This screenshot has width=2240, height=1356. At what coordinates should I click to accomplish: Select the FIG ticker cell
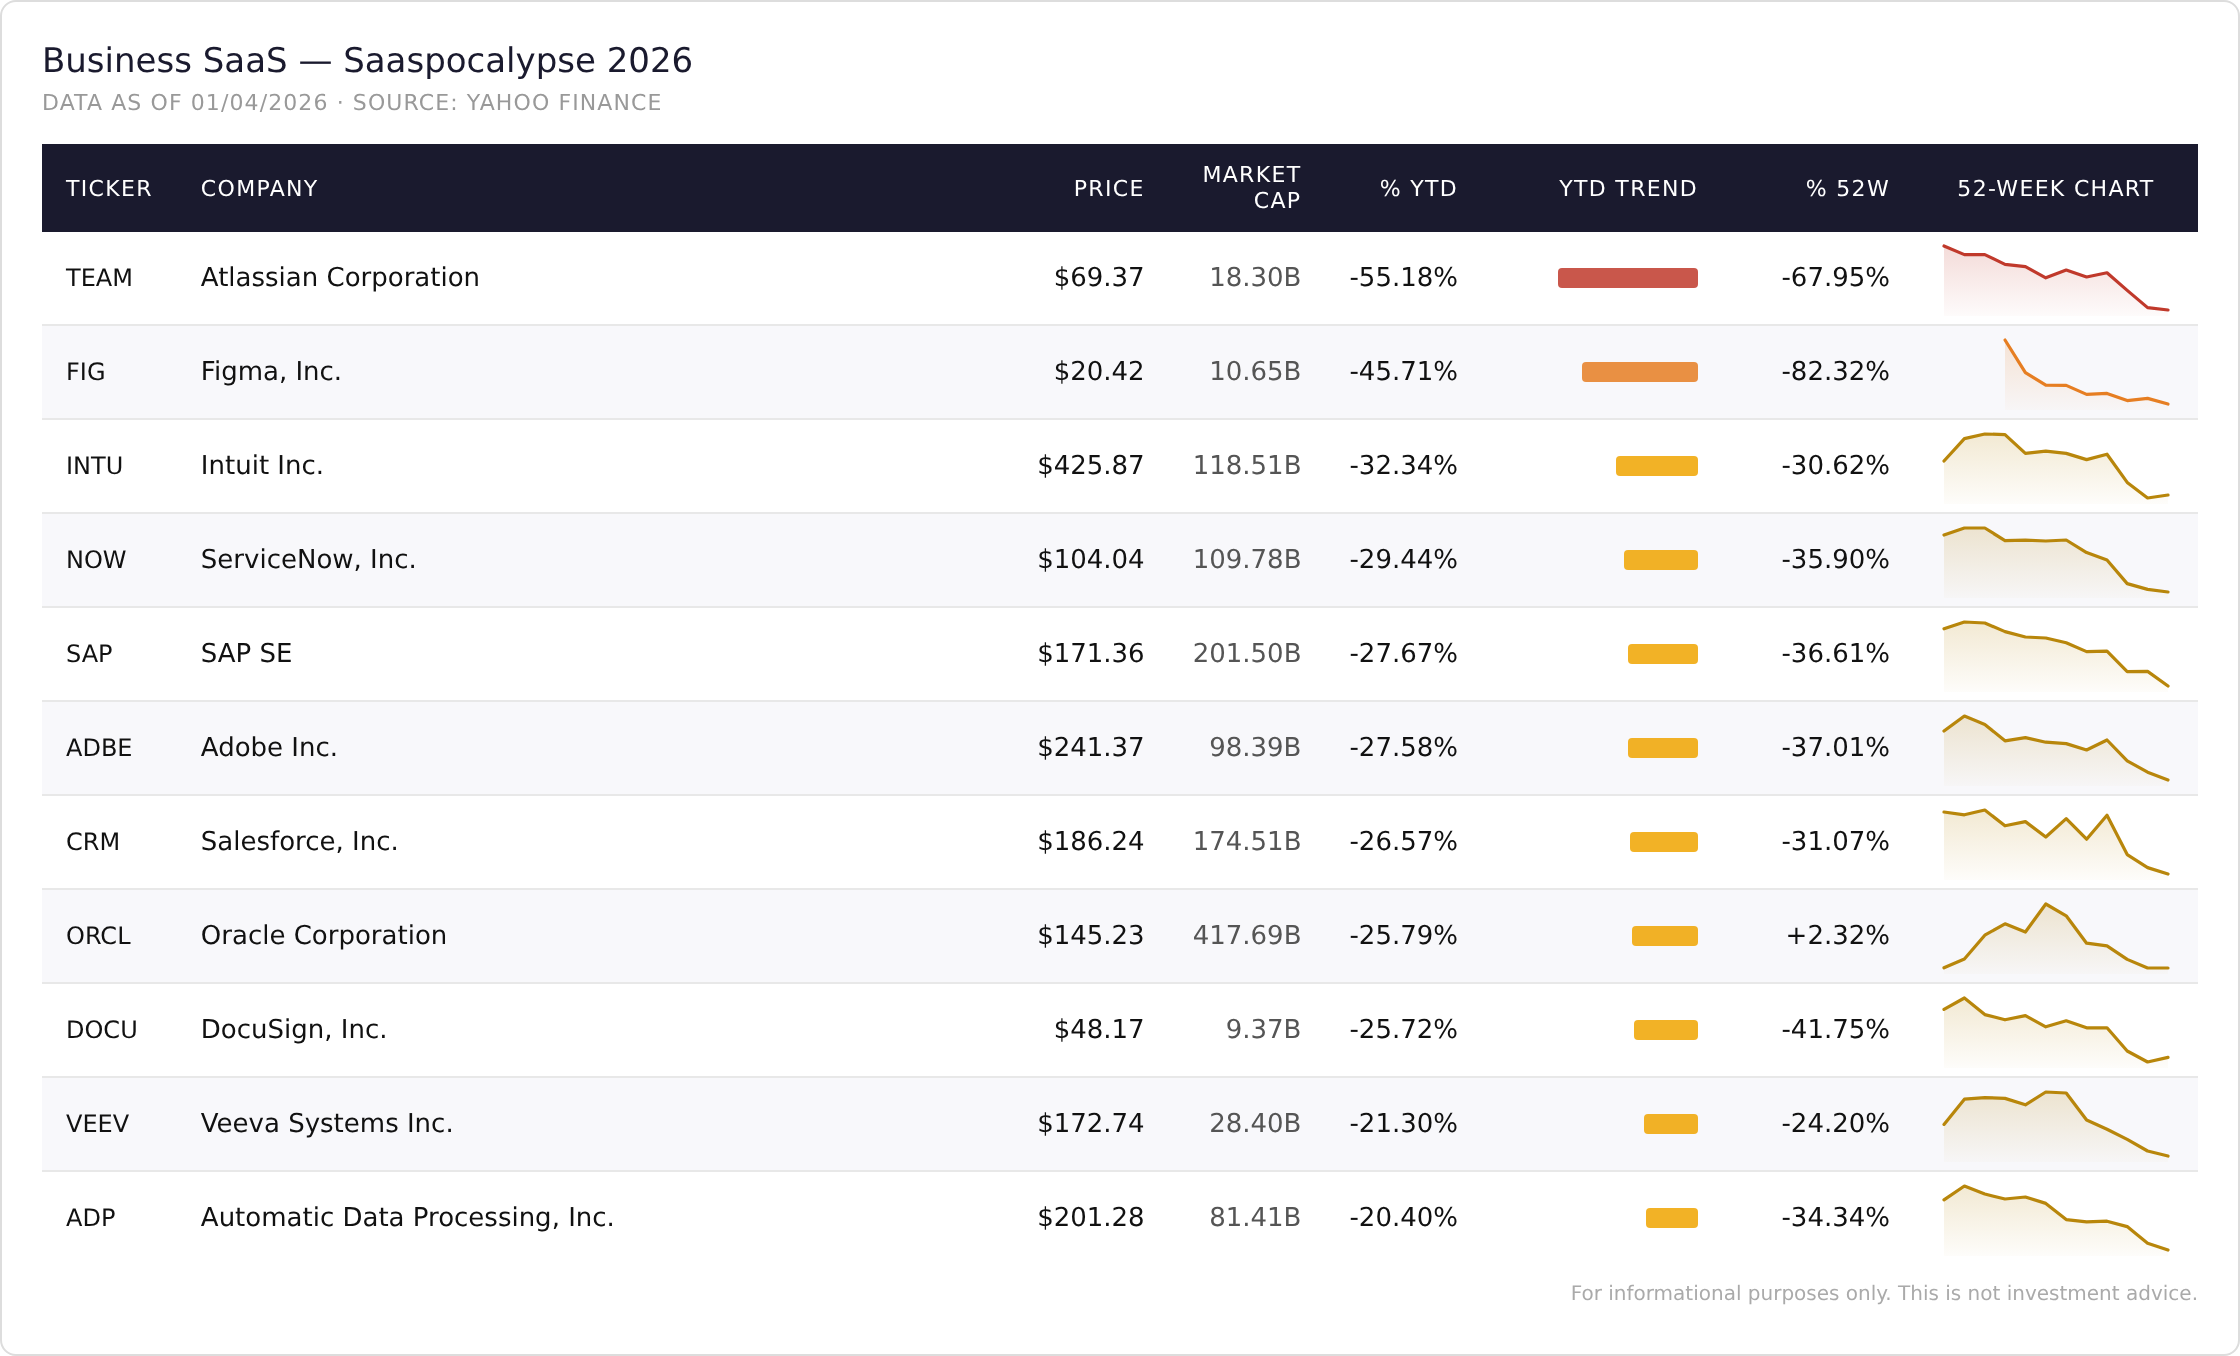(x=85, y=371)
